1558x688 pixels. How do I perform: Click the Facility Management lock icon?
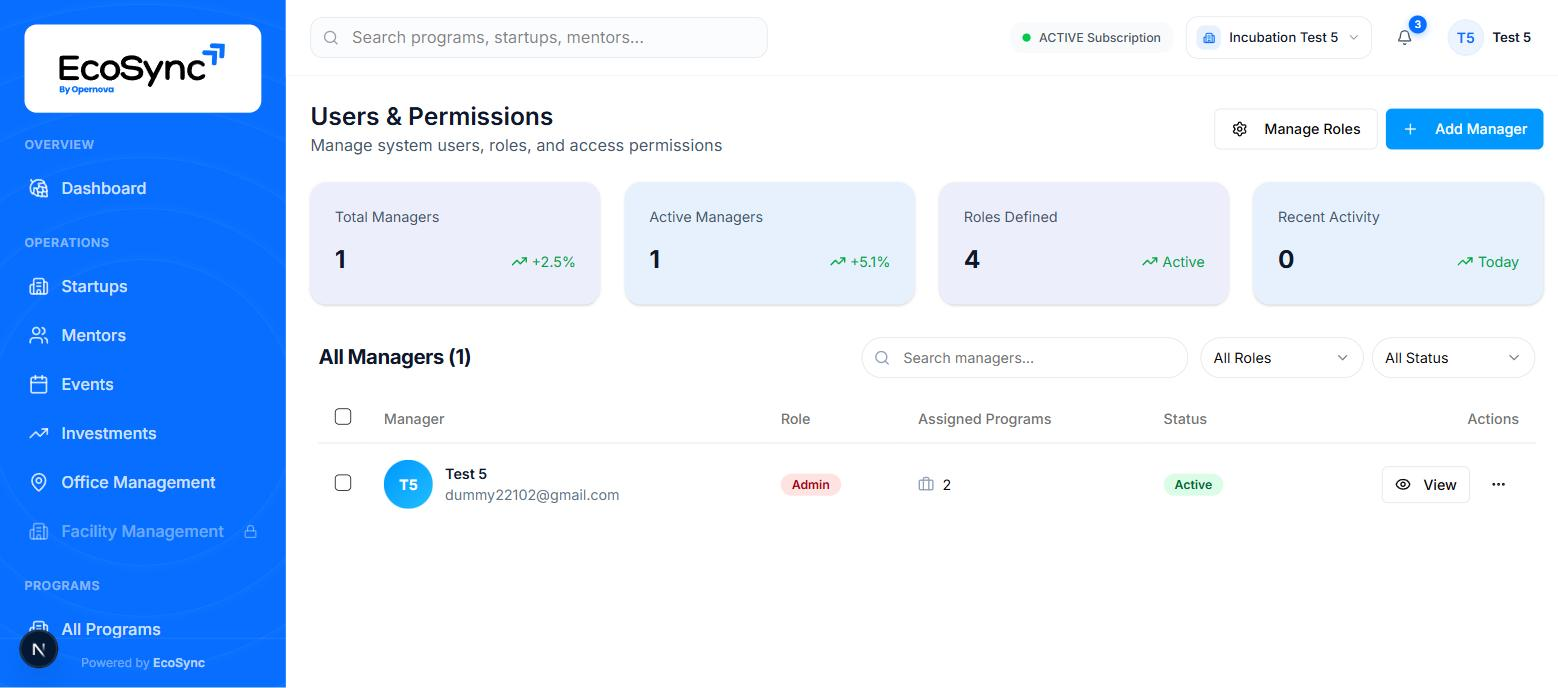pyautogui.click(x=251, y=531)
